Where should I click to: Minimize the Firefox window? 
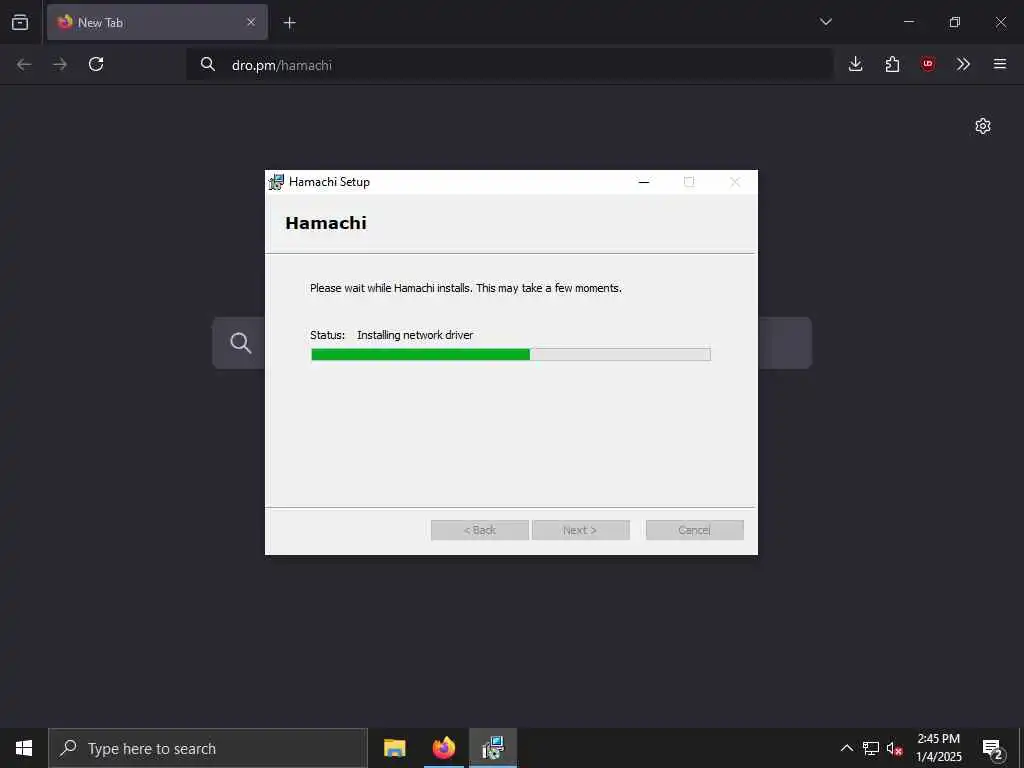908,22
